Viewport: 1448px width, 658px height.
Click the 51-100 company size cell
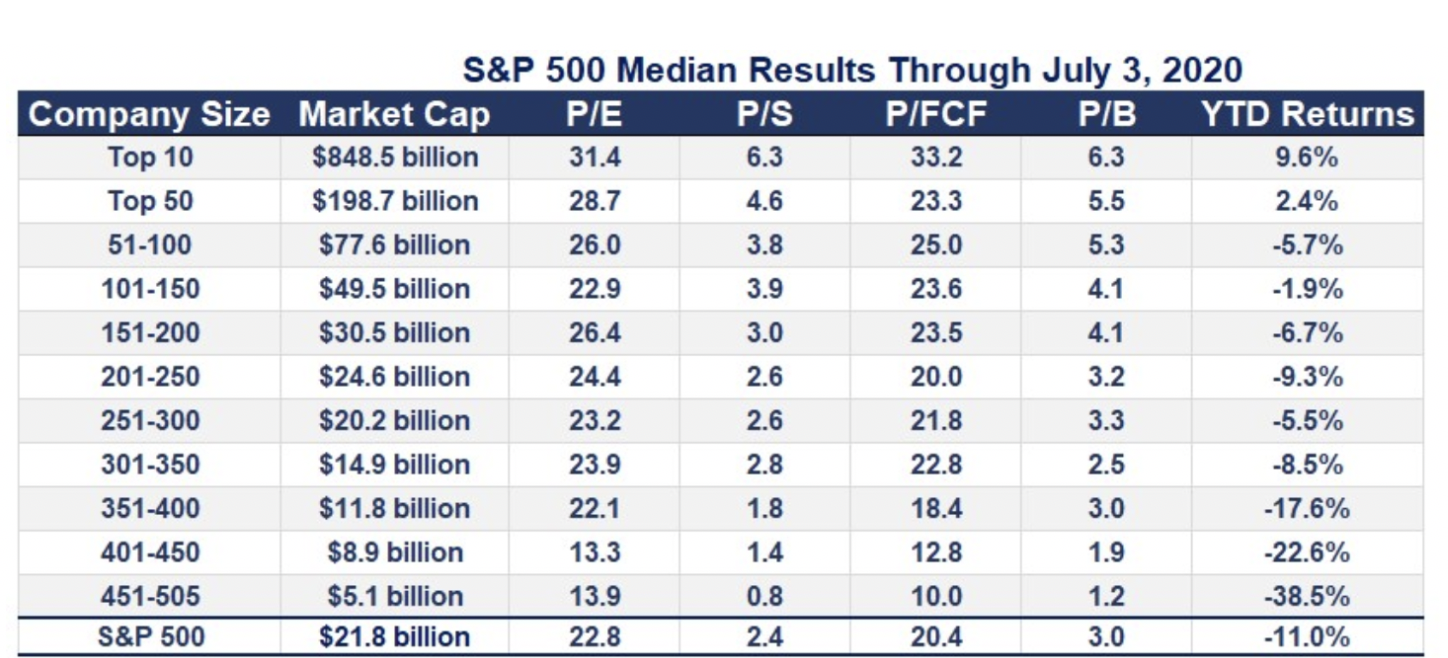click(149, 245)
